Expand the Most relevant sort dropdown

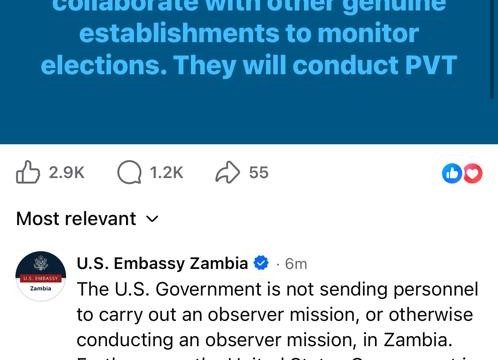coord(88,219)
